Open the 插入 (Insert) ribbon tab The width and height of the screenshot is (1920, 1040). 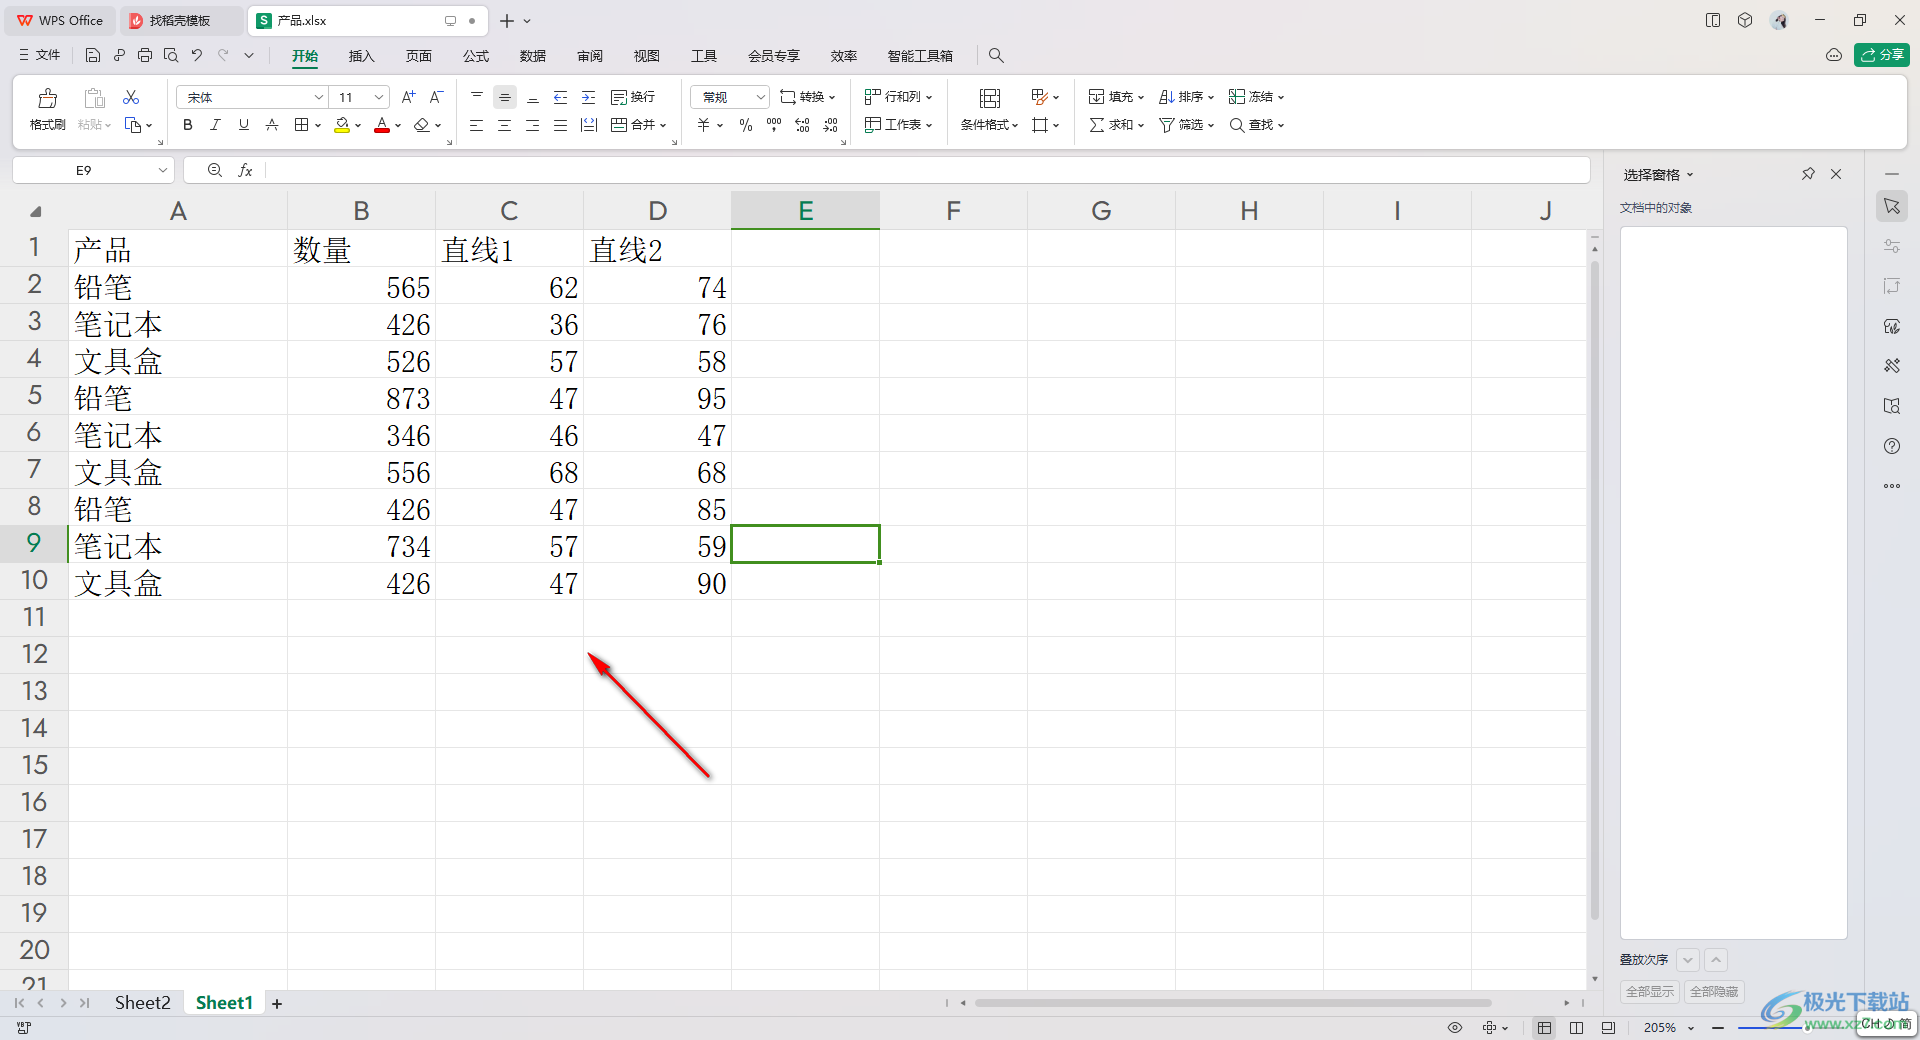pos(361,56)
